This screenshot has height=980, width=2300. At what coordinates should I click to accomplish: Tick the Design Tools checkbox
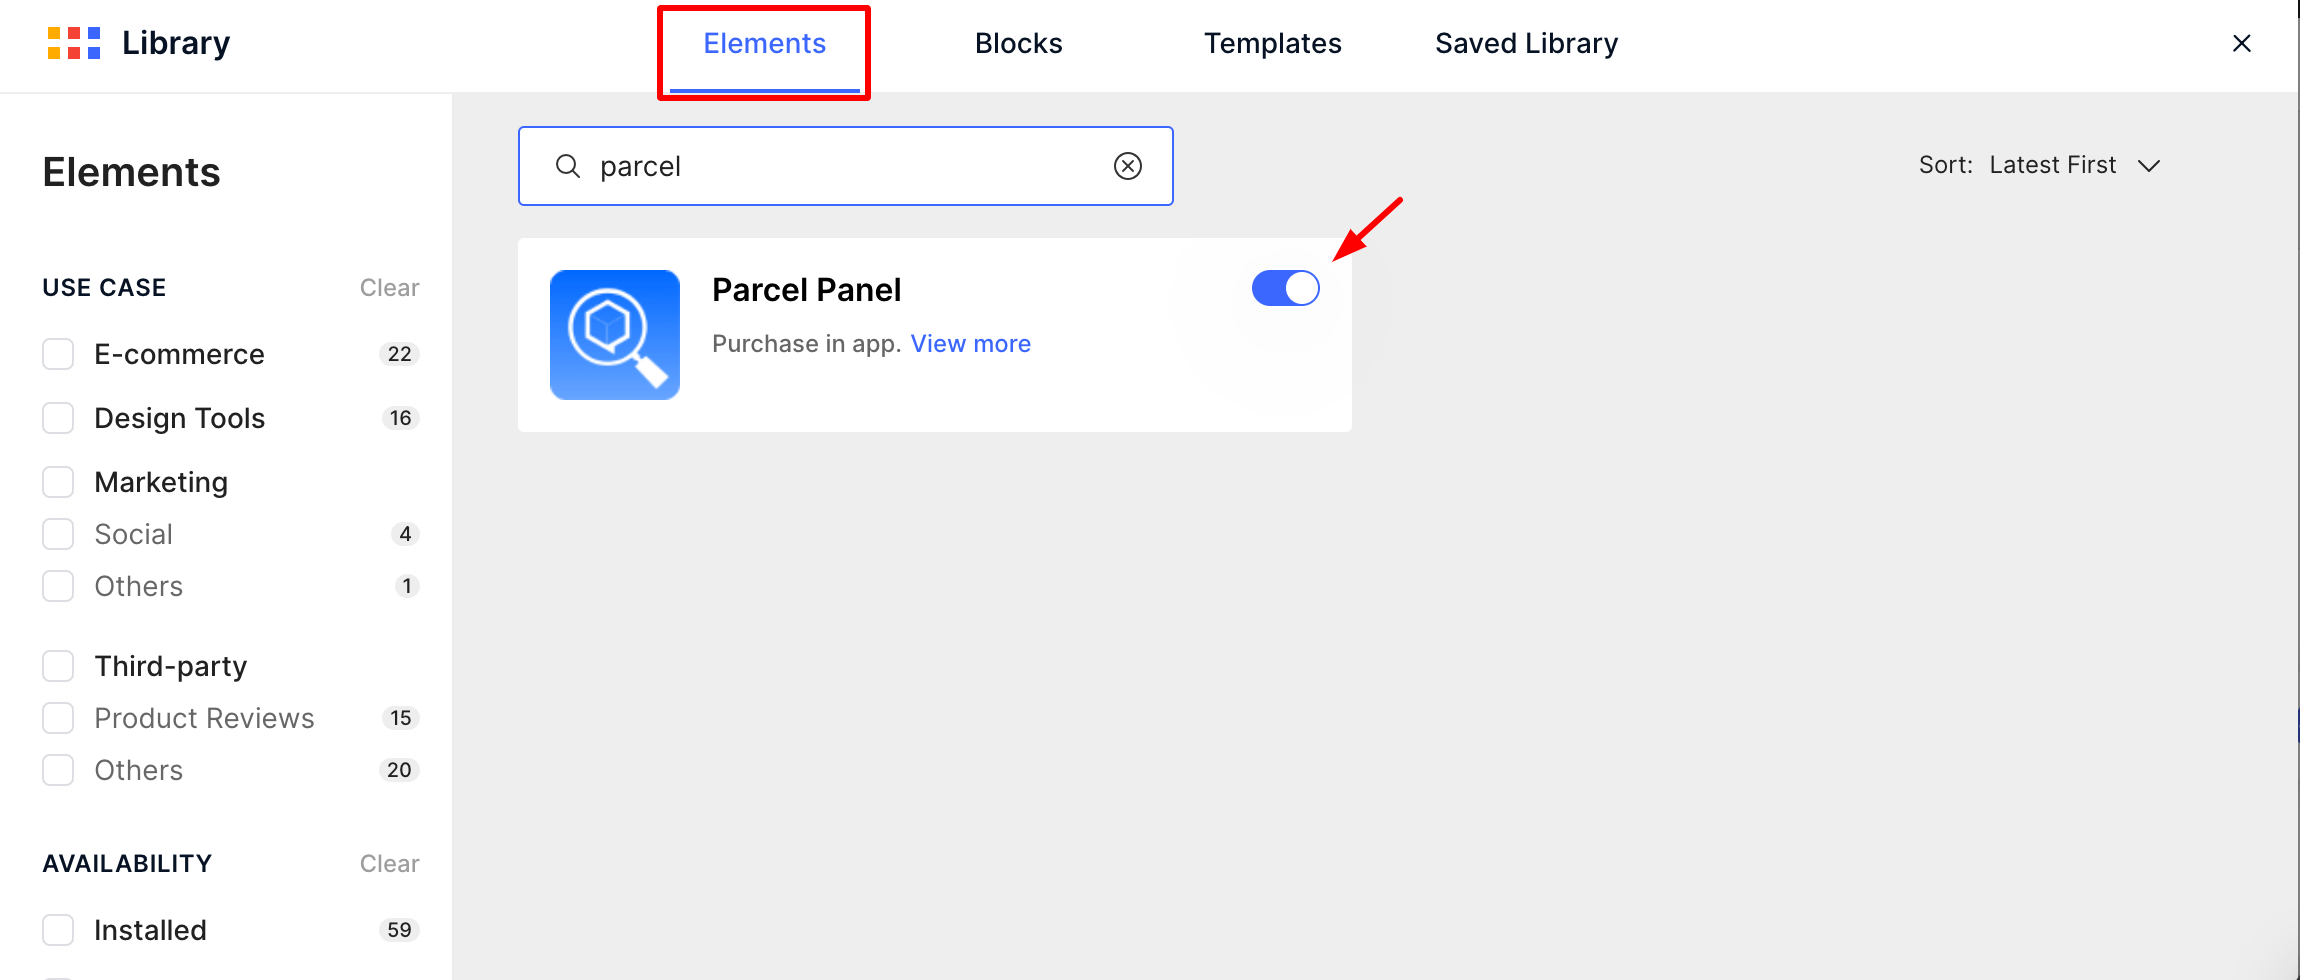(58, 418)
